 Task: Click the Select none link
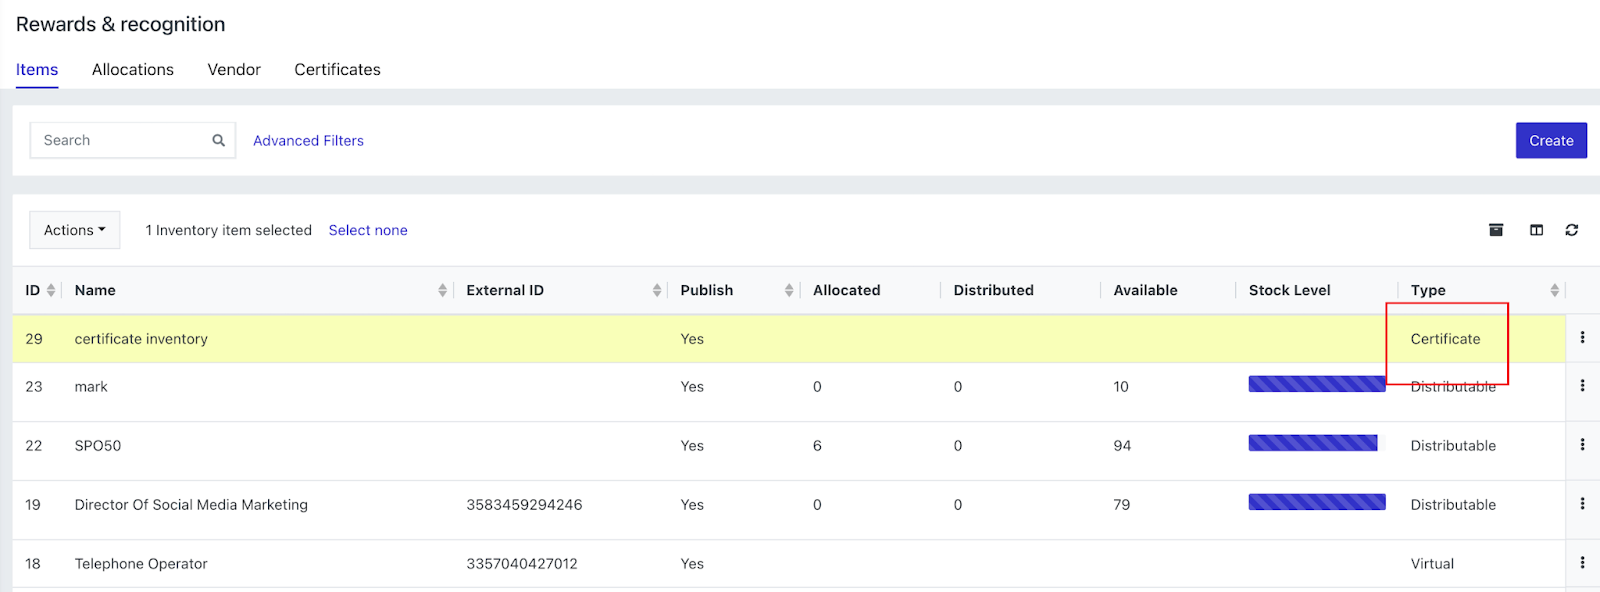368,230
